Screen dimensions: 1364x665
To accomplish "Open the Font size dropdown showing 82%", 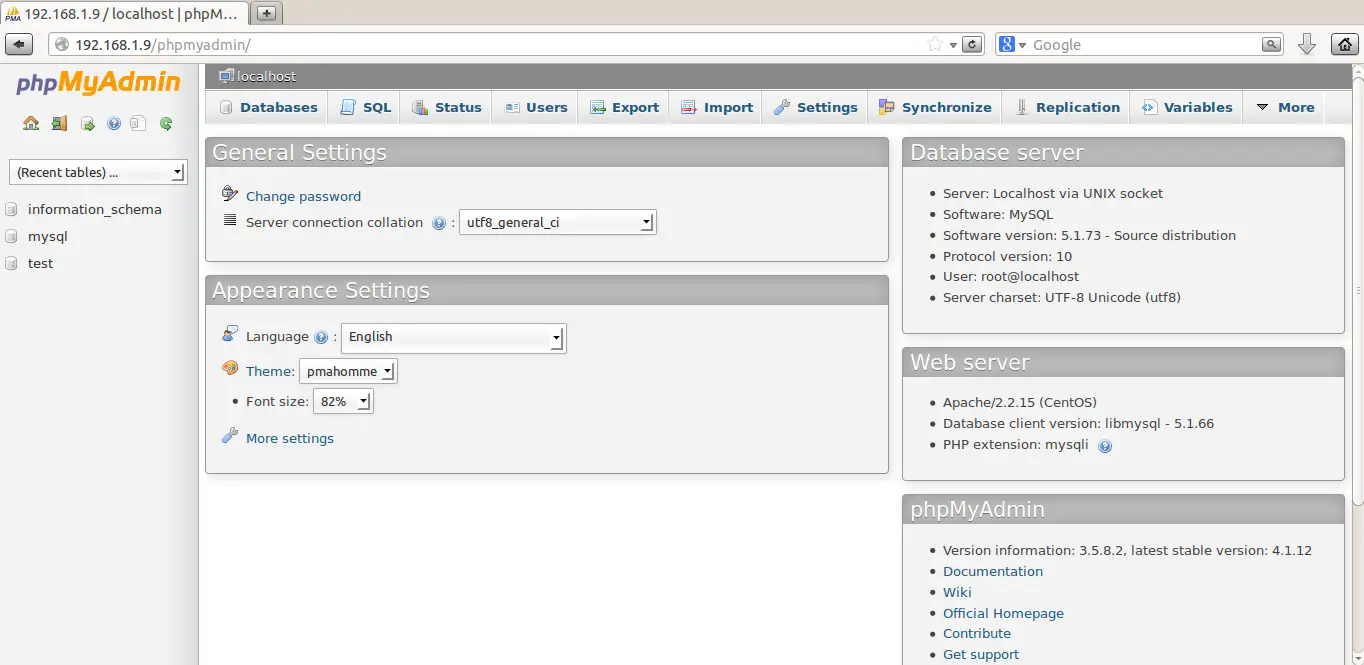I will pos(343,401).
